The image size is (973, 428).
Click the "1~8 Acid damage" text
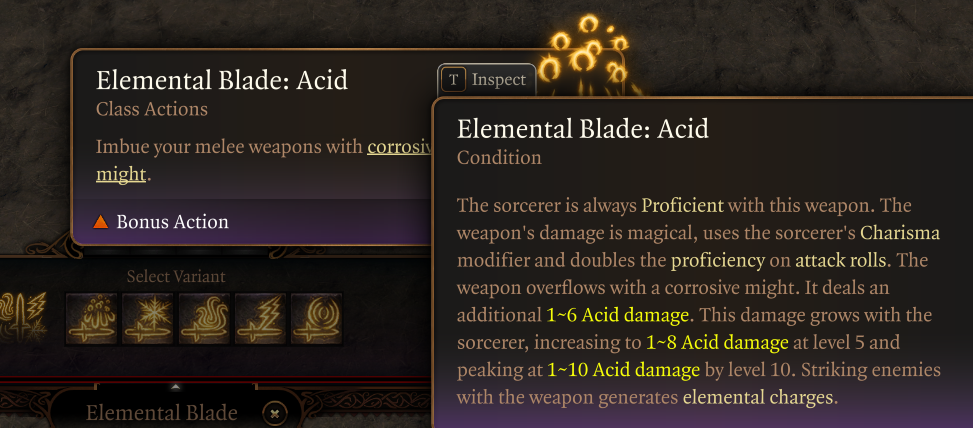coord(716,342)
